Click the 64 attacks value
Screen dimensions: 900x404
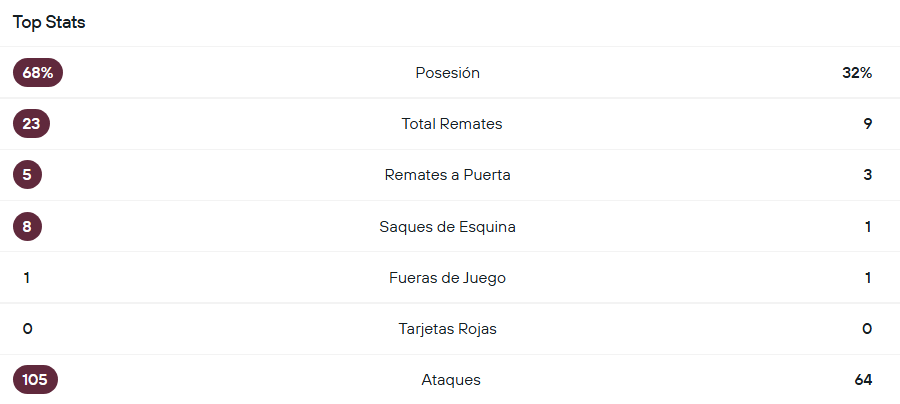tap(864, 380)
